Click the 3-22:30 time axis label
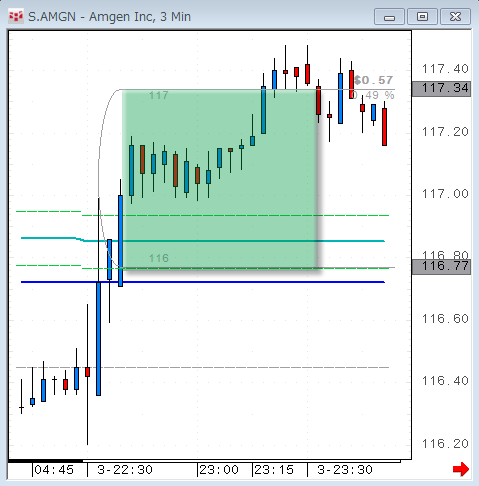The image size is (479, 486). click(x=125, y=470)
